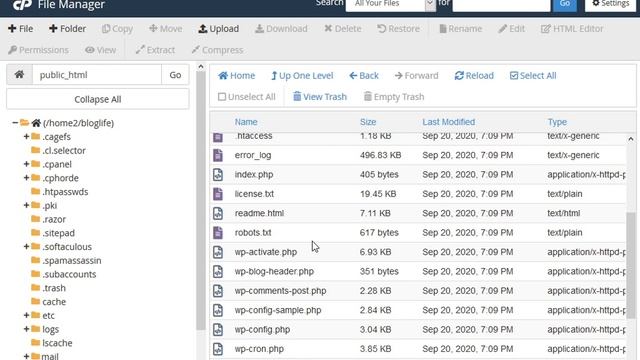The width and height of the screenshot is (640, 360).
Task: Select the license.txt file name
Action: tap(254, 194)
